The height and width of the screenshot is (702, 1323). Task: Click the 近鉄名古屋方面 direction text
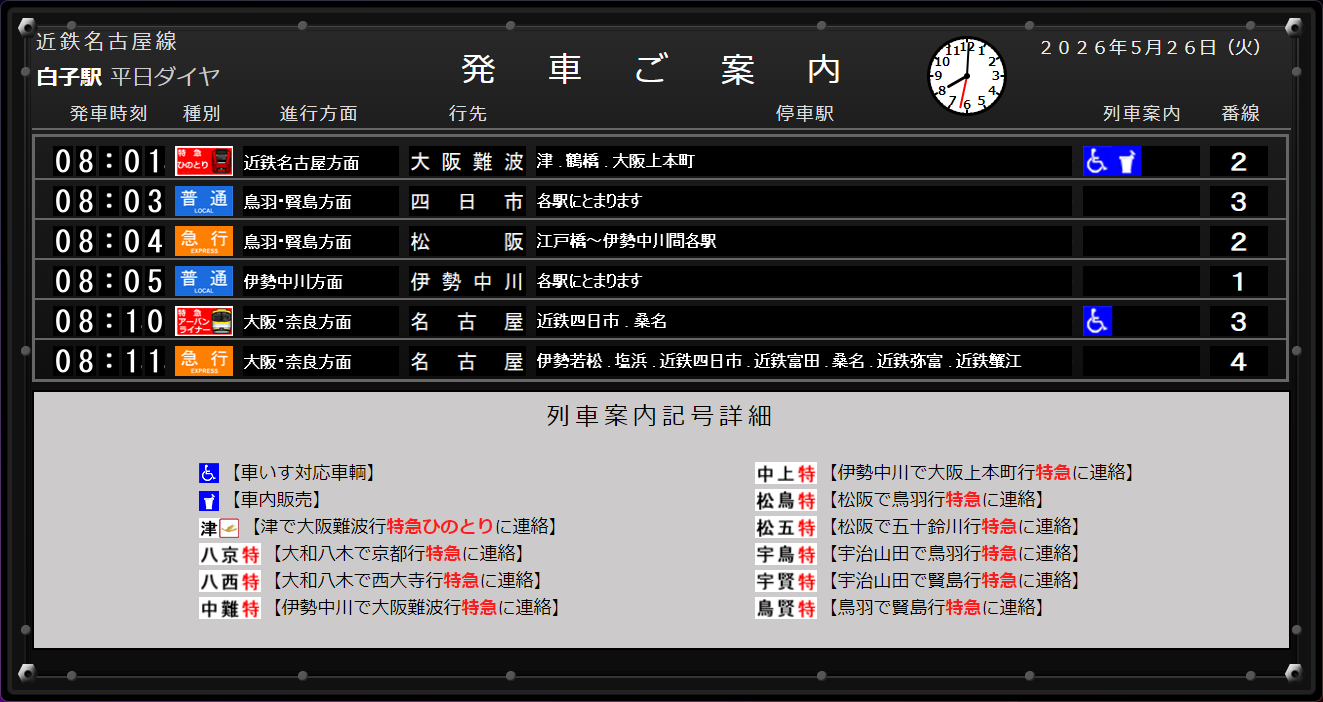(x=301, y=162)
